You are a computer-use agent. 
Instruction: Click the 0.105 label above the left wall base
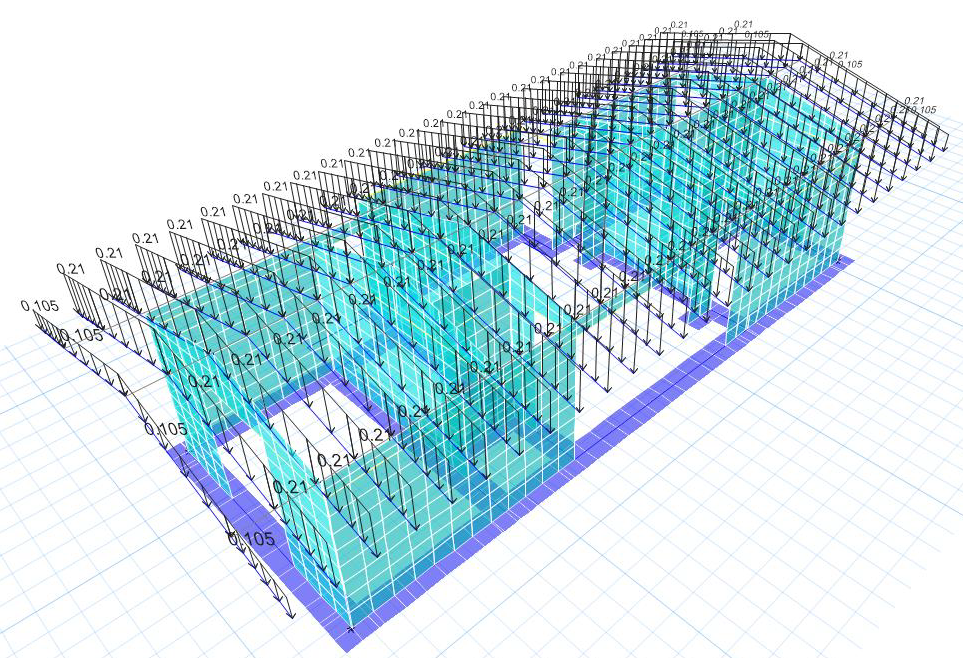[165, 429]
